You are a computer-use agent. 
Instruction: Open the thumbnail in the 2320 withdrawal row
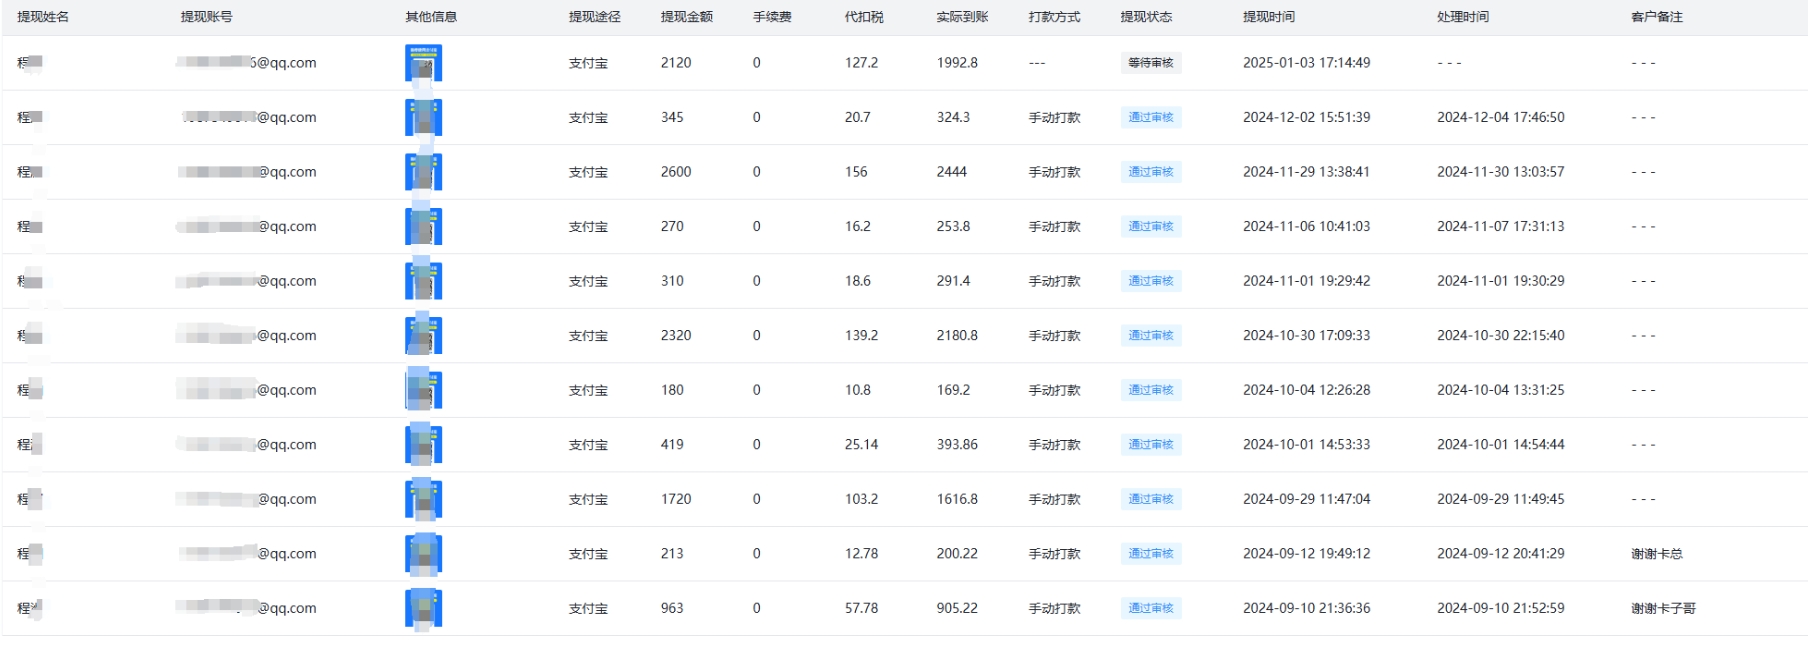(x=423, y=336)
